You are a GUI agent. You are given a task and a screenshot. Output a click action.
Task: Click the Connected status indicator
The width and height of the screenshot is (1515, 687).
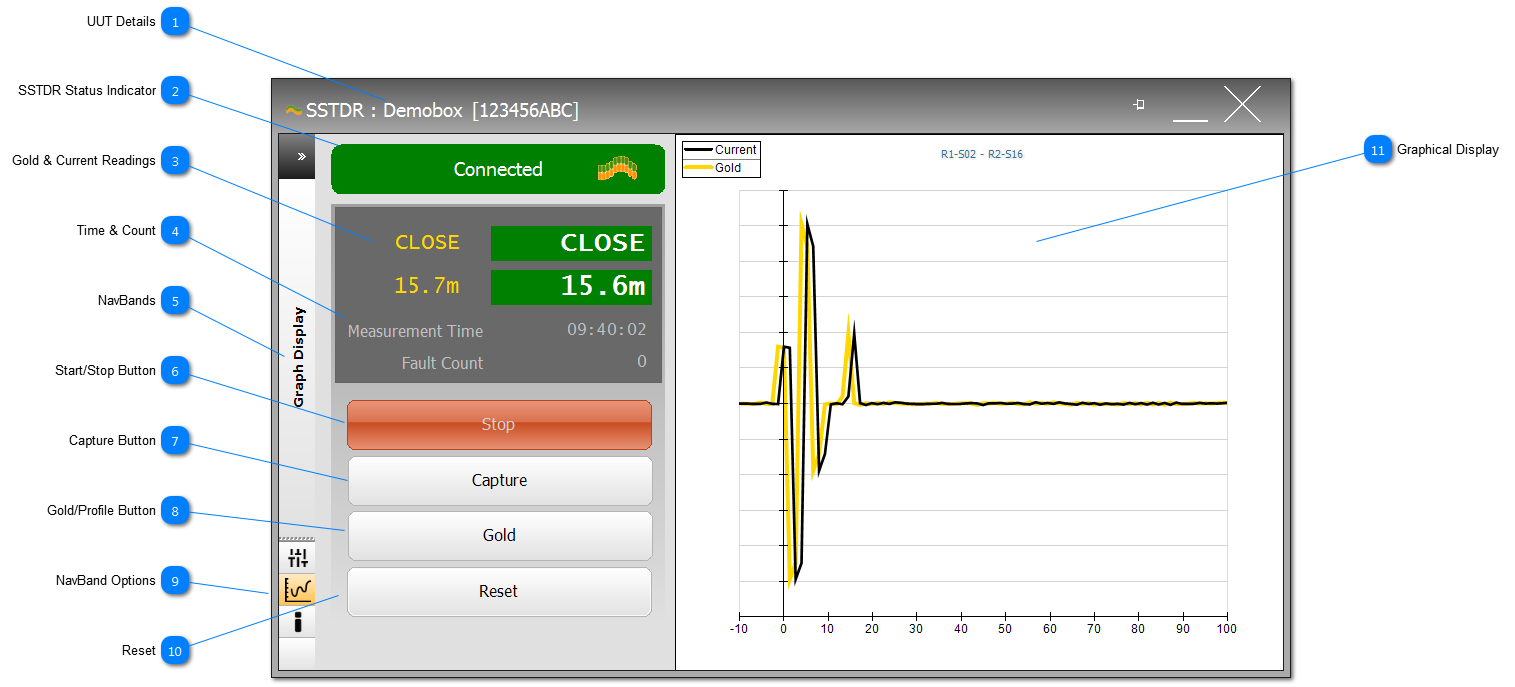coord(497,169)
